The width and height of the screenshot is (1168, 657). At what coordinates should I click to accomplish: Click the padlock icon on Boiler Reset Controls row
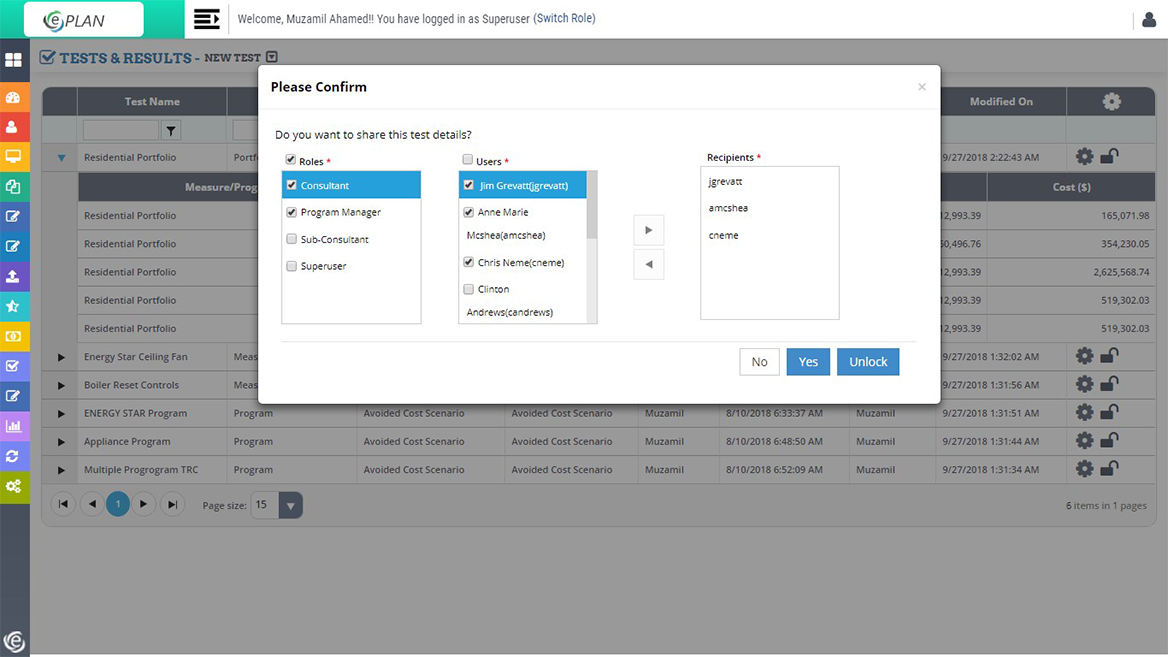[x=1109, y=384]
